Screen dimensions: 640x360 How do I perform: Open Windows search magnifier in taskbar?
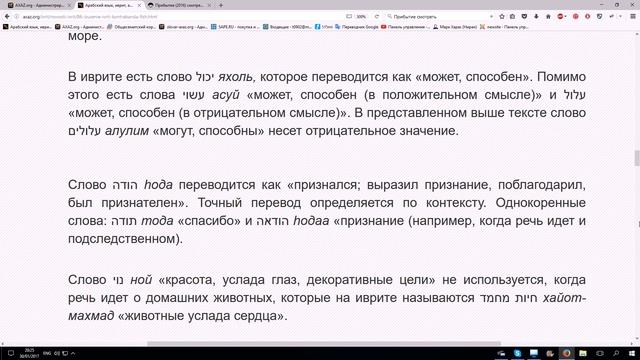616,353
